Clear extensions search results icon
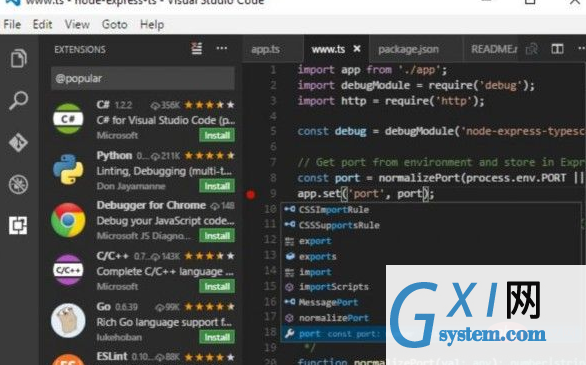This screenshot has width=586, height=365. click(x=197, y=49)
